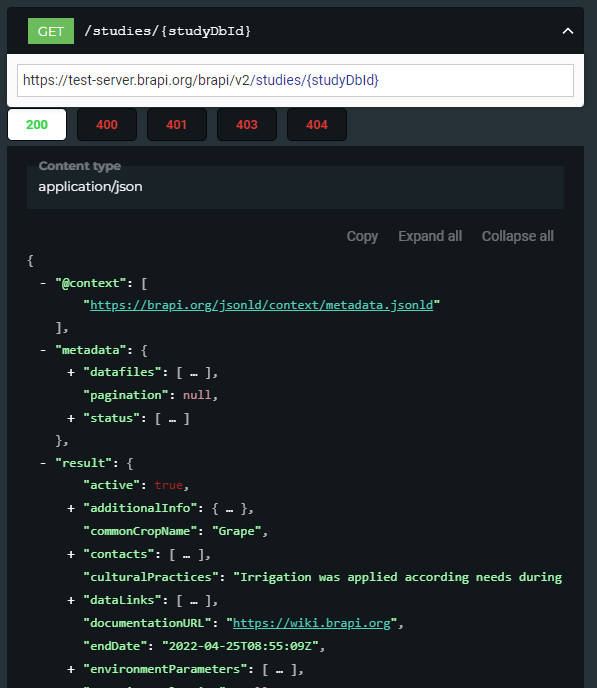Click the "culturalPractices" key

[151, 577]
